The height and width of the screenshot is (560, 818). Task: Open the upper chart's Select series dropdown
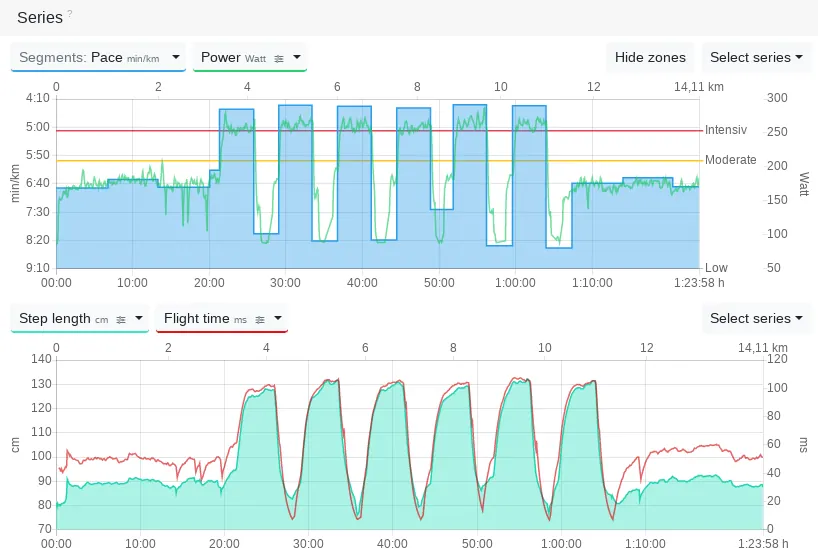(x=756, y=57)
